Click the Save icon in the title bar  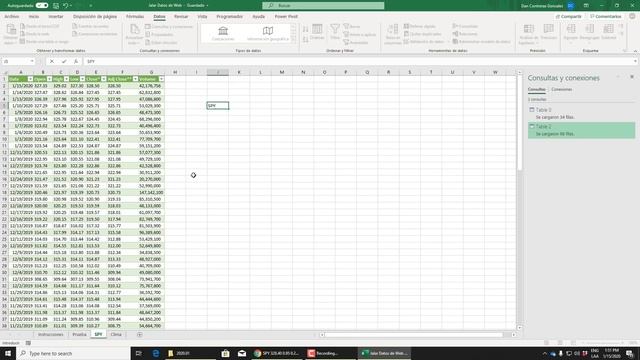click(x=56, y=6)
